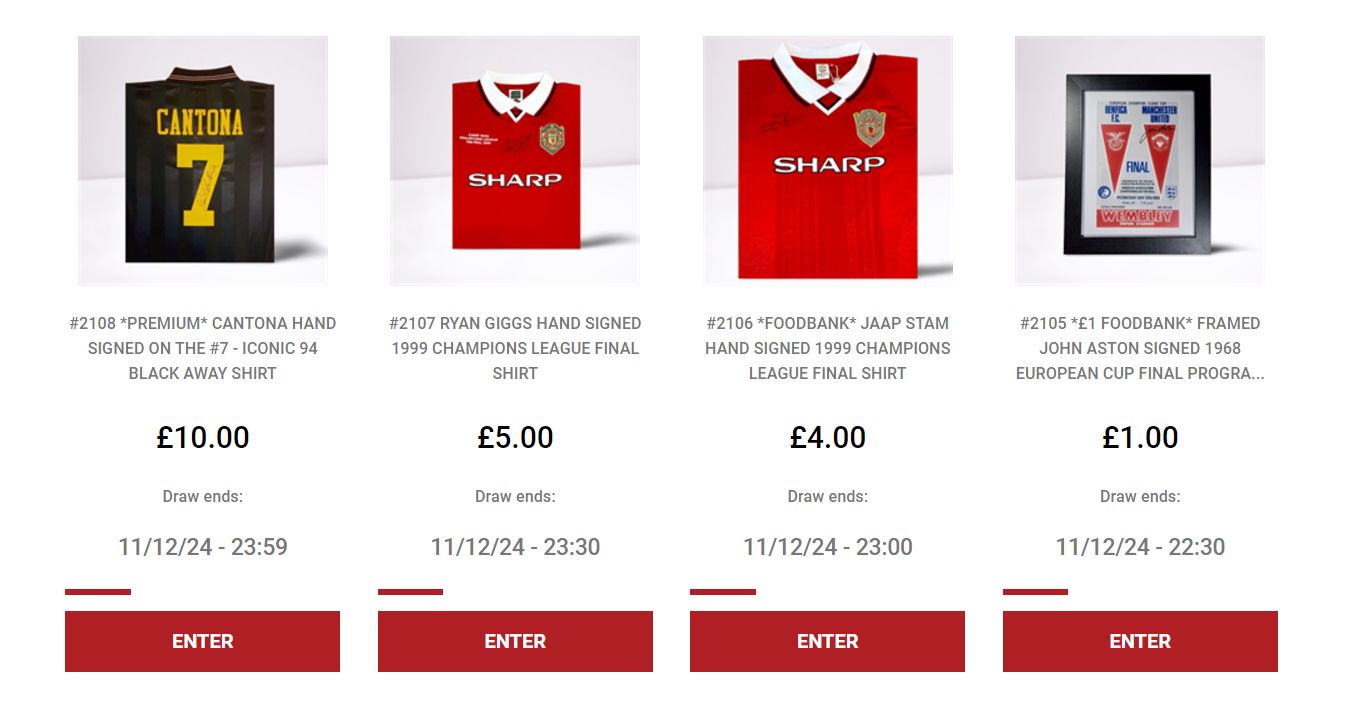Open the Cantona black away shirt image
Image resolution: width=1347 pixels, height=702 pixels.
[203, 160]
